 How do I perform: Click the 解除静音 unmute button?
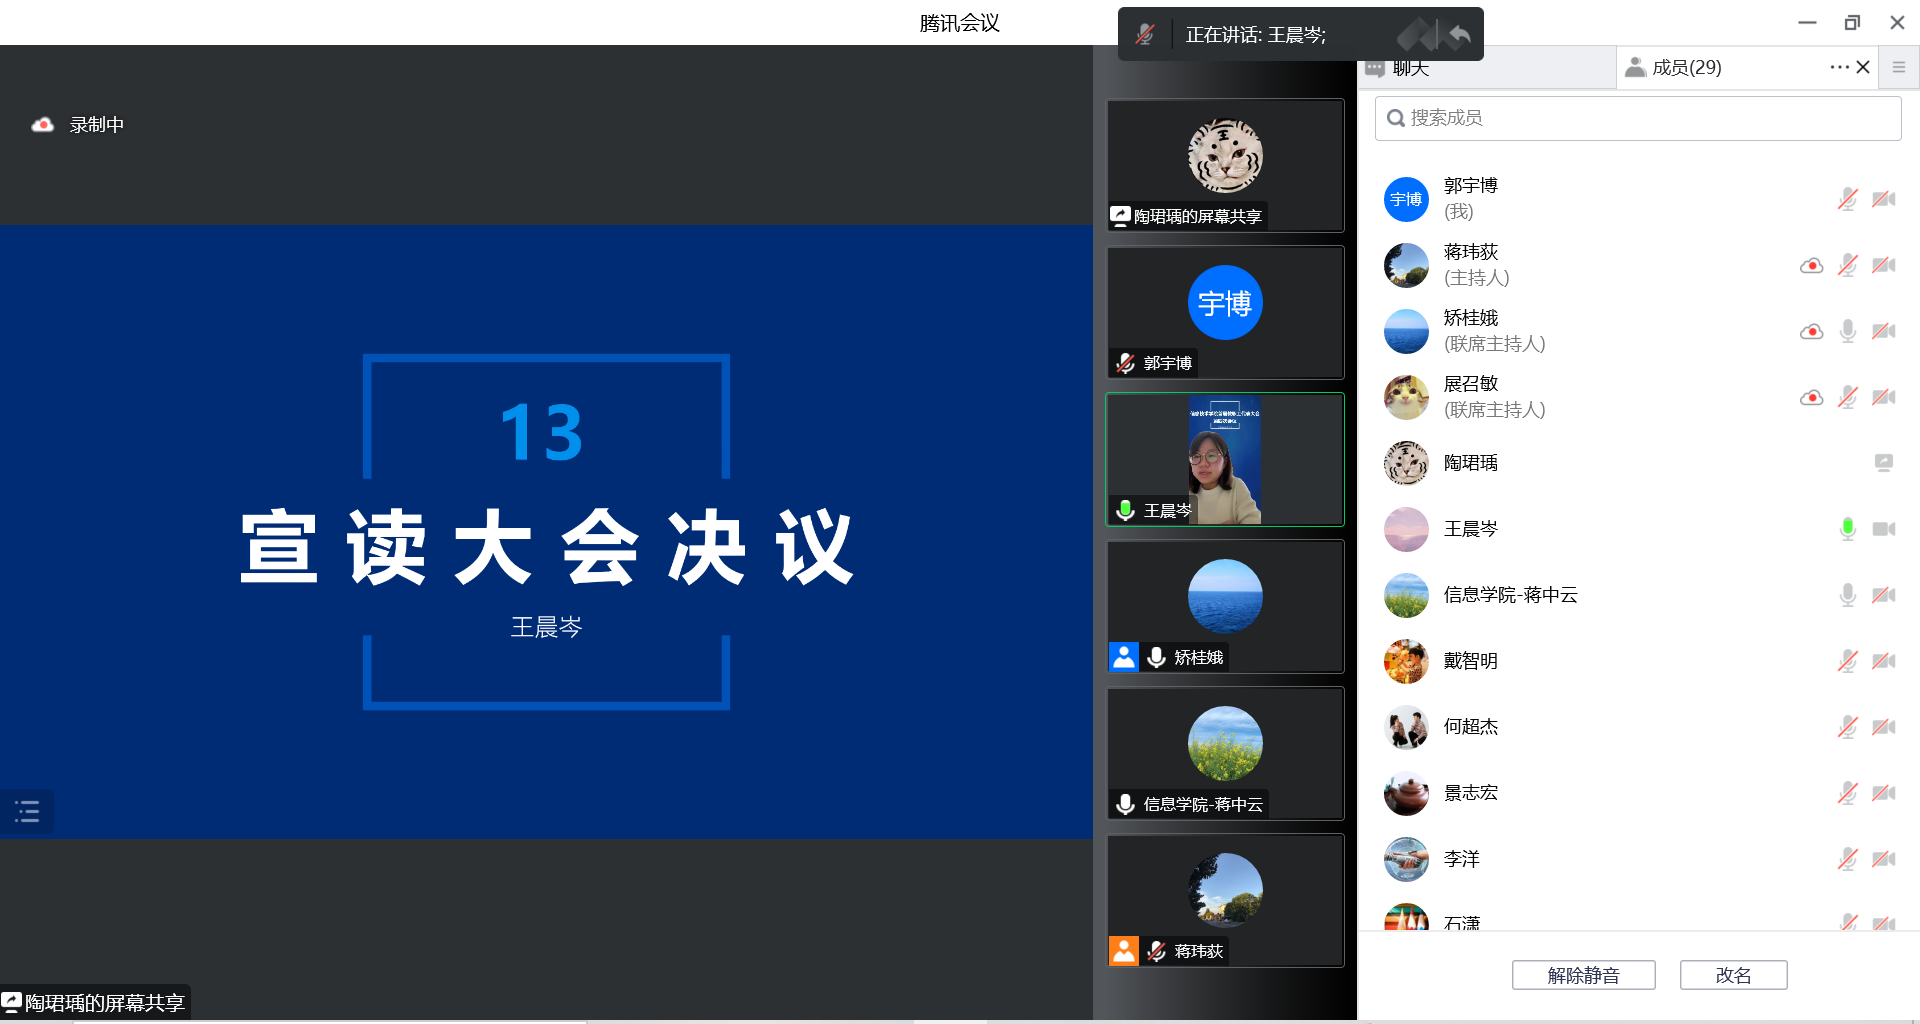pos(1583,975)
